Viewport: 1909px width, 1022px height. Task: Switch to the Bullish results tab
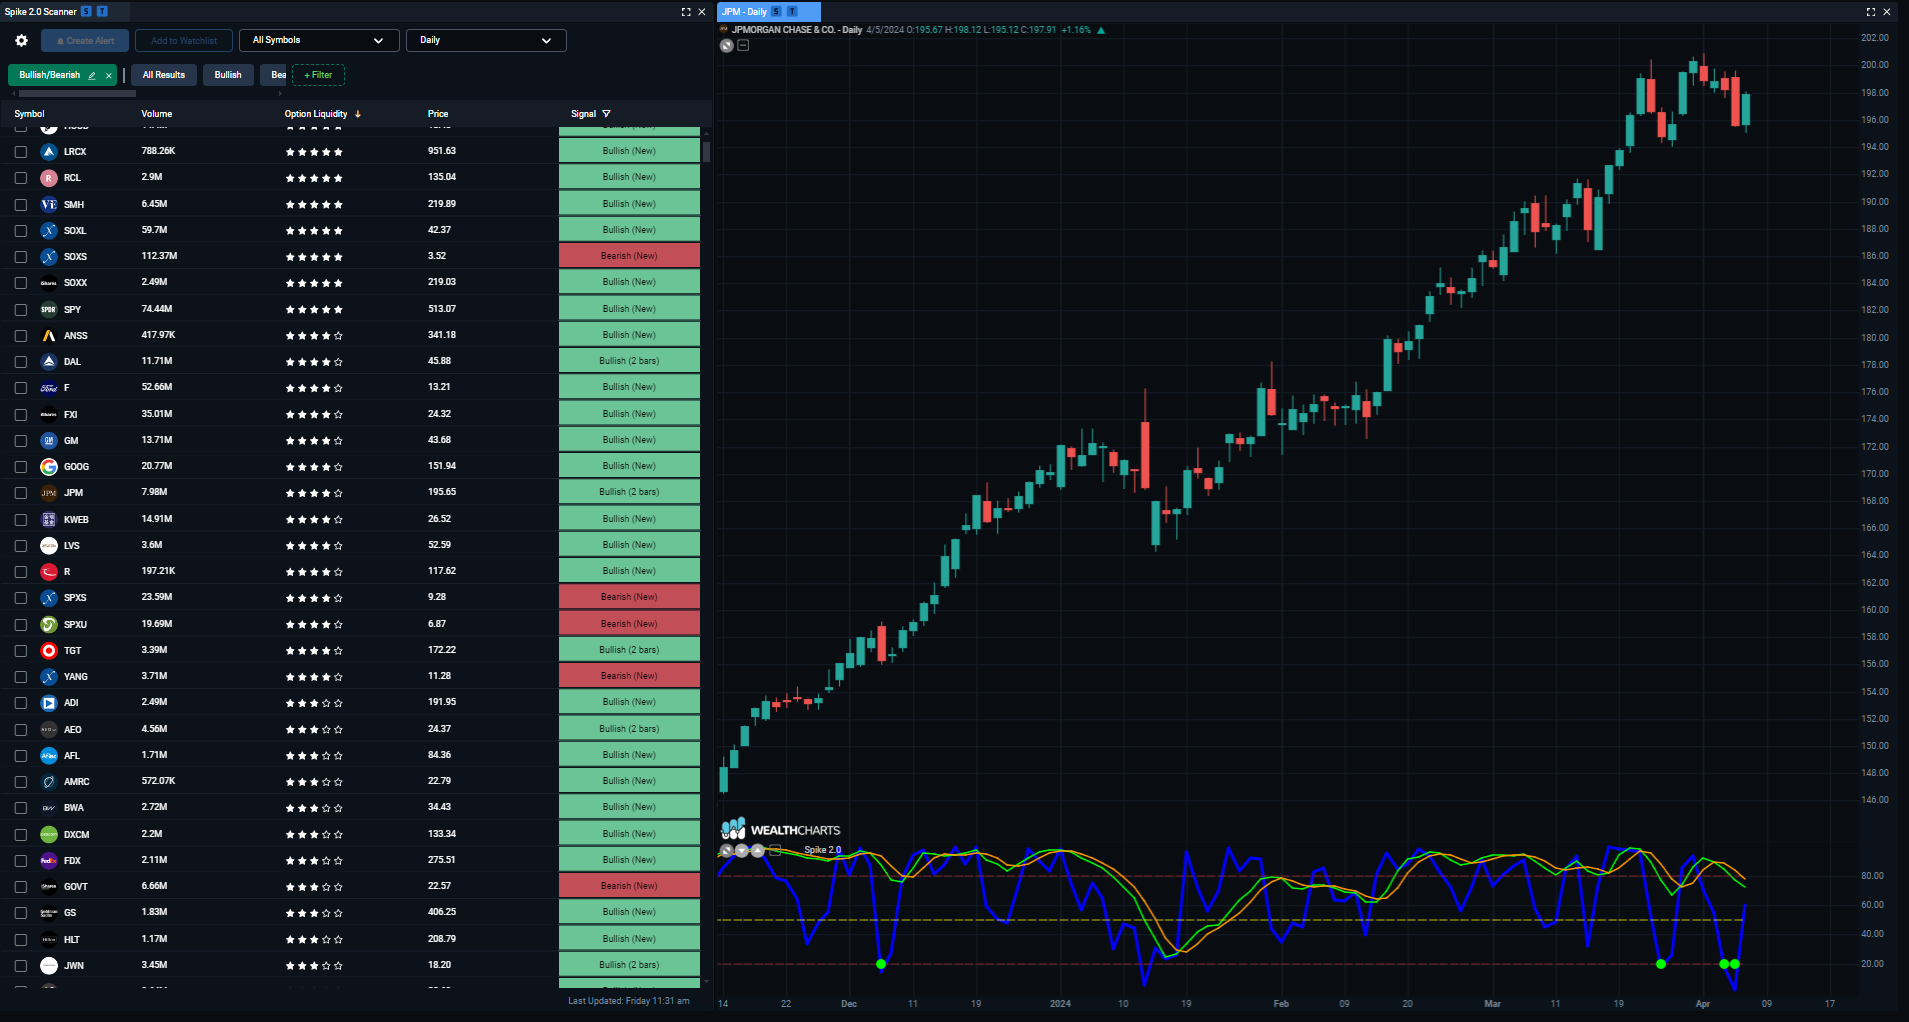228,74
